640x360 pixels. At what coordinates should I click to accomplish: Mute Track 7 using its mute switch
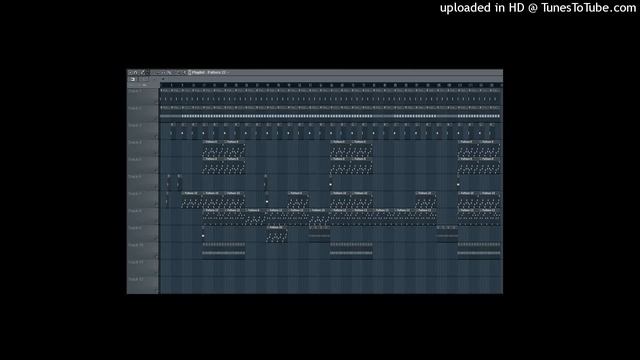click(156, 205)
